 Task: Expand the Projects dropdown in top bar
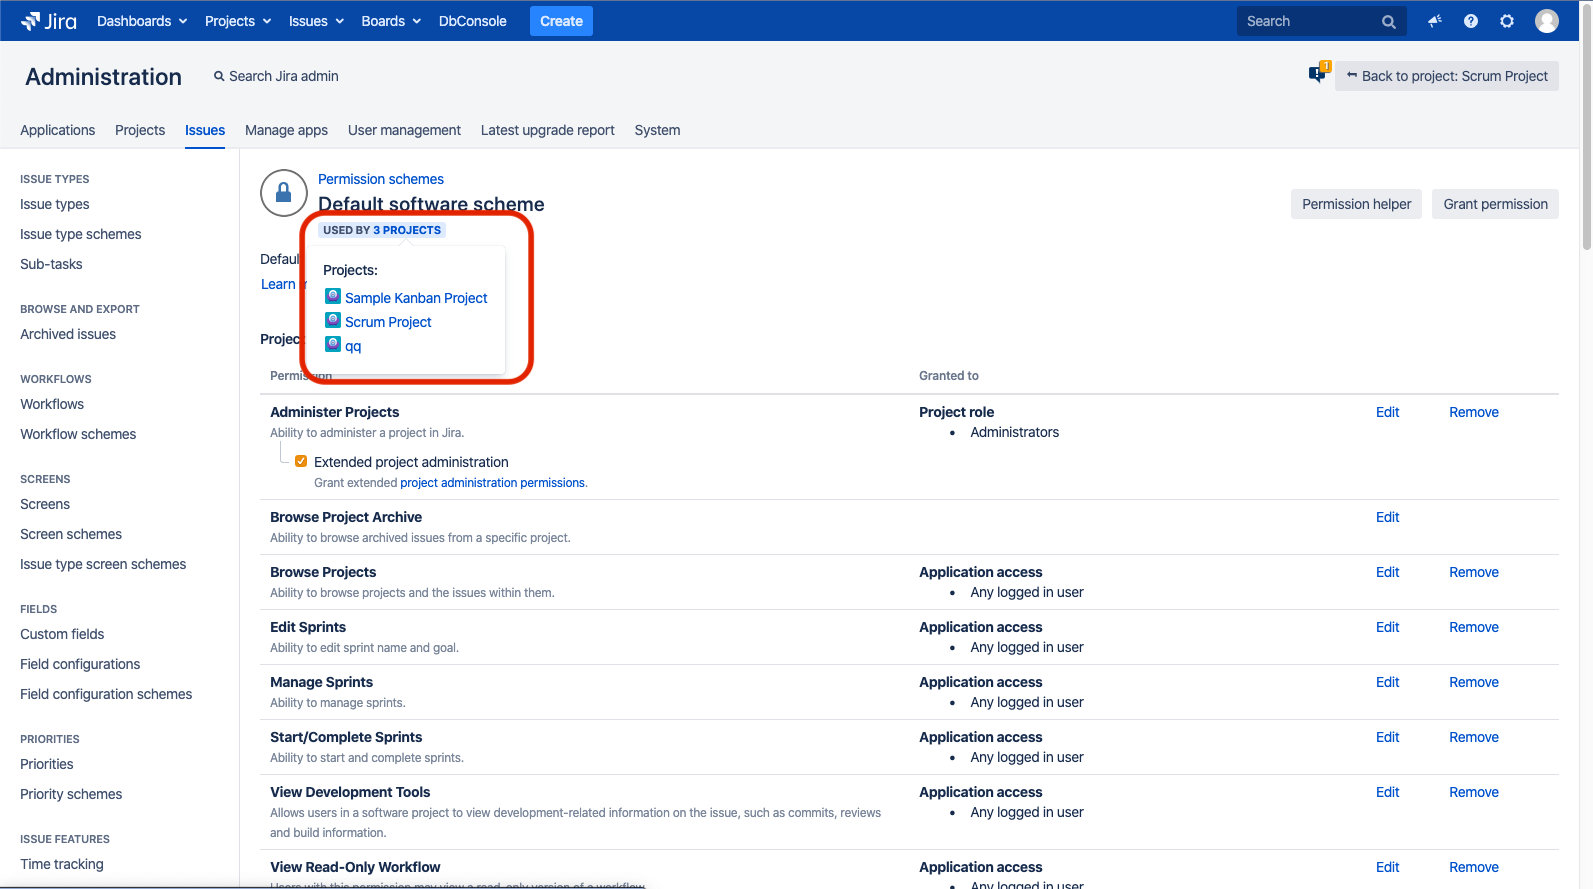click(x=238, y=21)
